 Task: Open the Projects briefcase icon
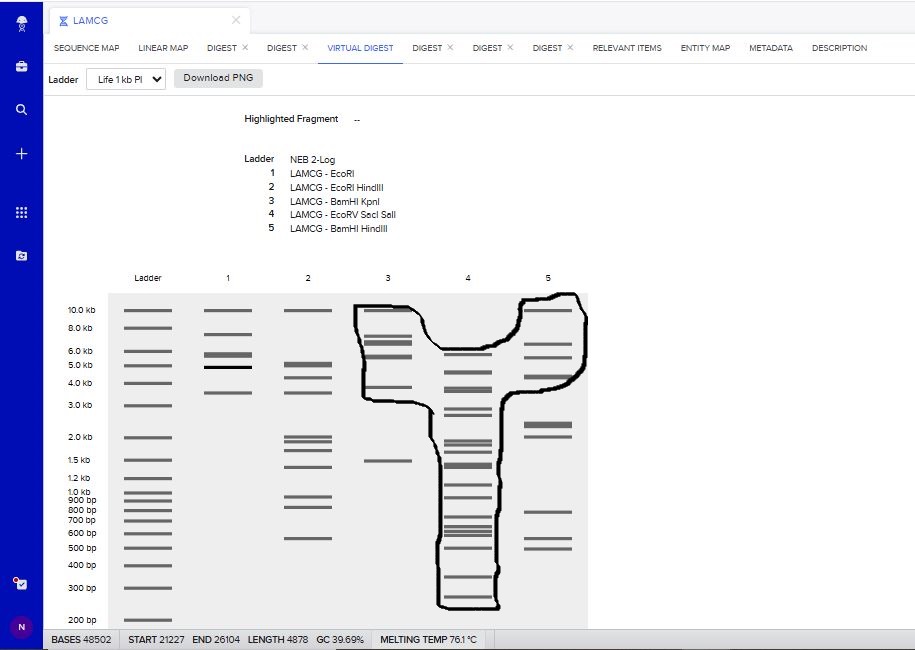click(x=21, y=67)
